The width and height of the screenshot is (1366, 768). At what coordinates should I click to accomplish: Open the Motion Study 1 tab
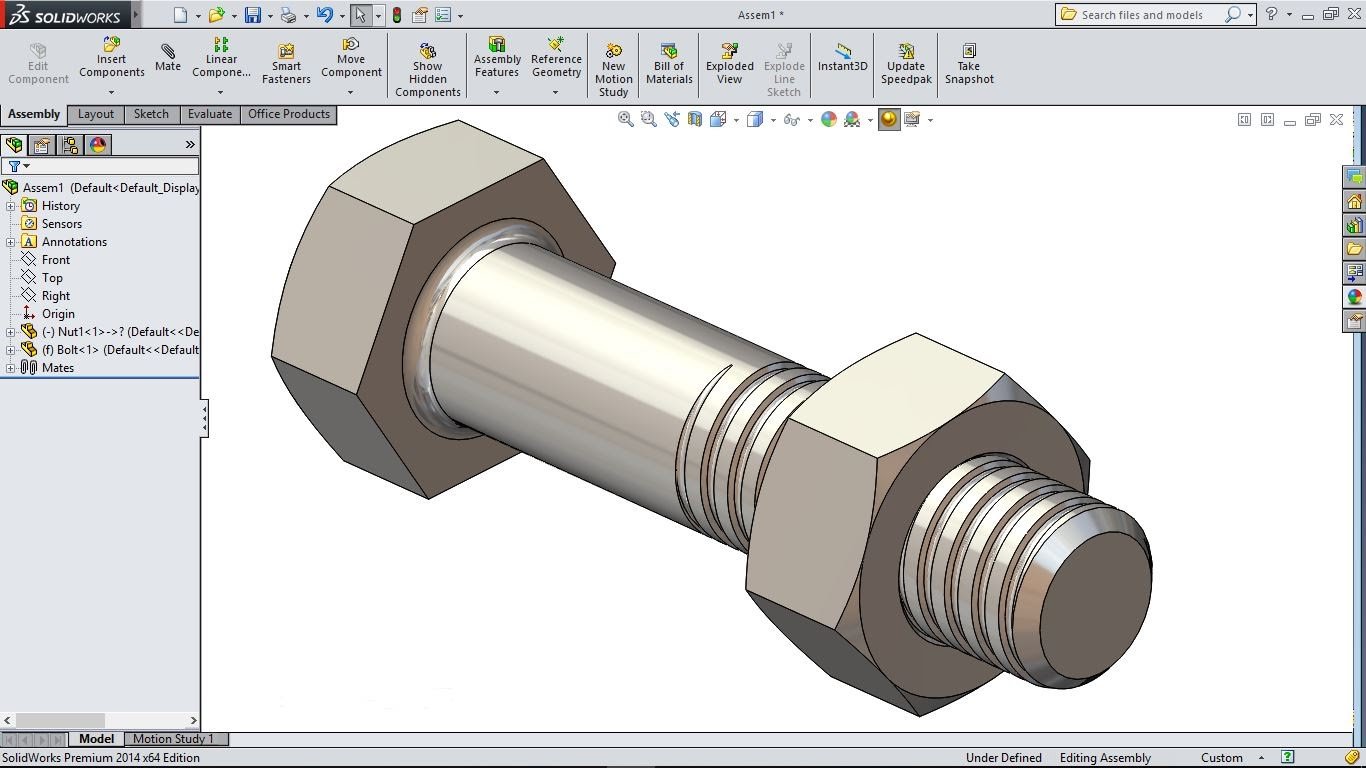pyautogui.click(x=173, y=739)
